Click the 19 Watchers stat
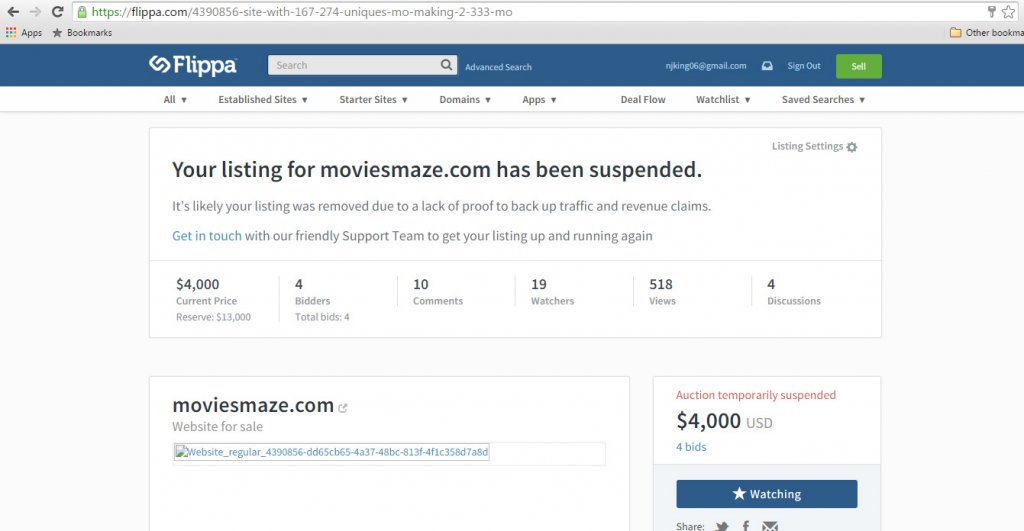This screenshot has height=531, width=1024. (x=552, y=291)
